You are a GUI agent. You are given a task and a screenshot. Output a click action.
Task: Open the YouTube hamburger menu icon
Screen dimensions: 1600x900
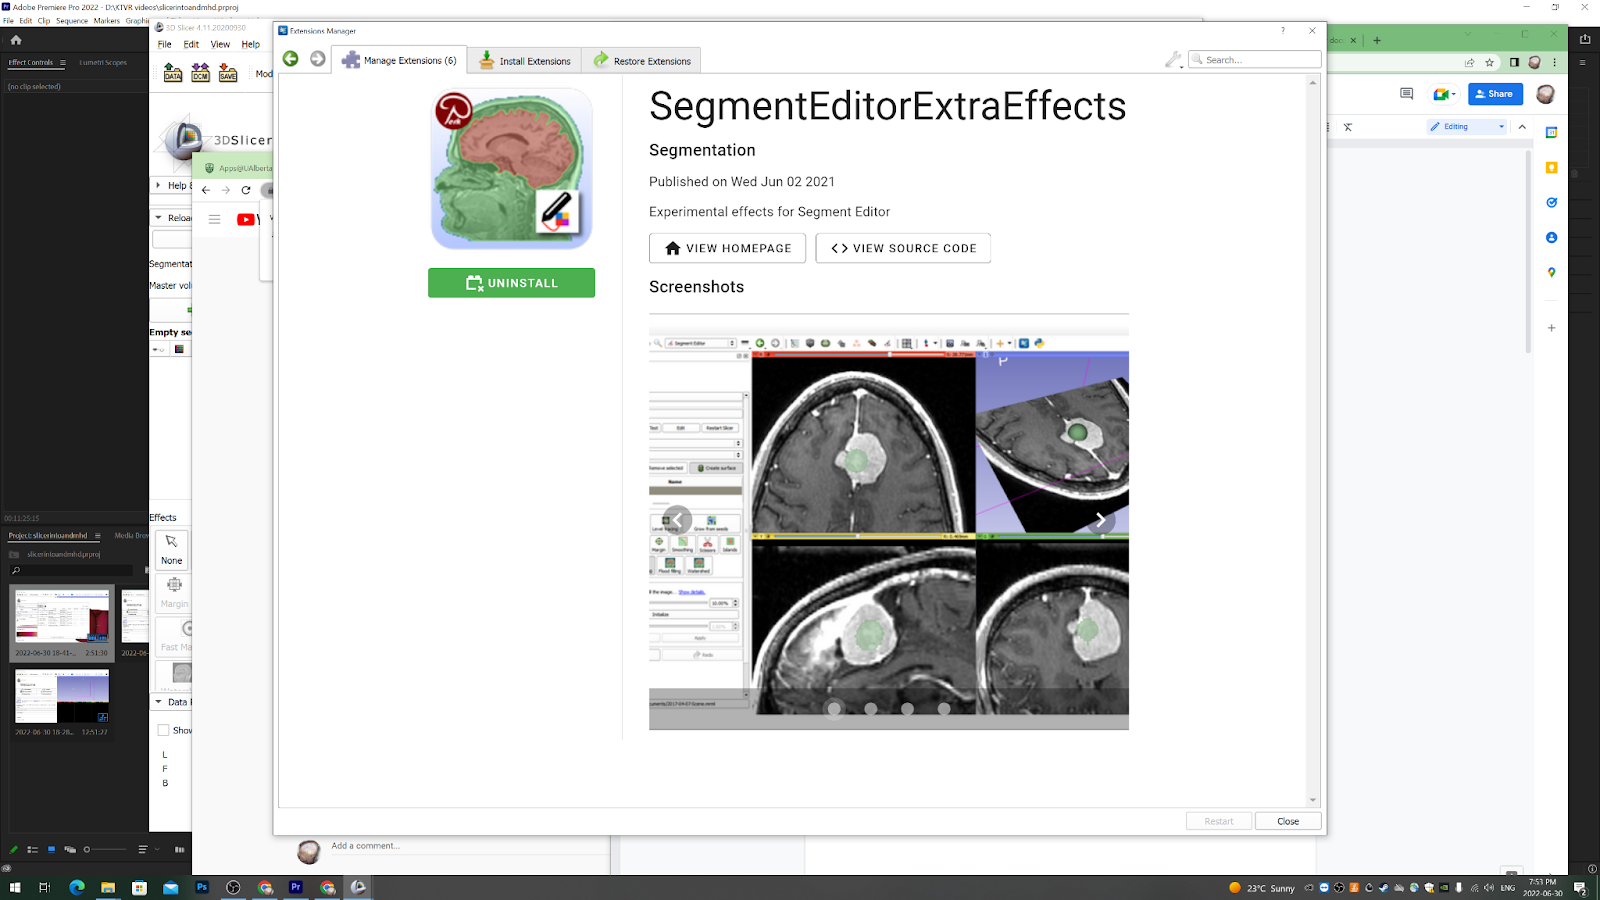(214, 219)
